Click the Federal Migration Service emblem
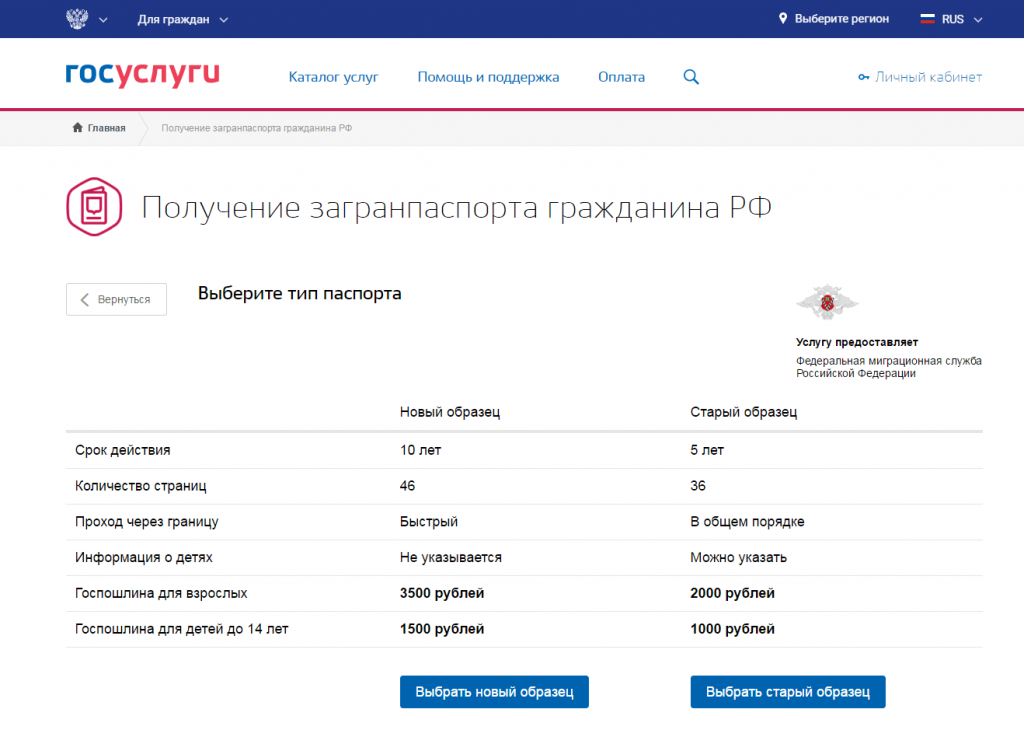The width and height of the screenshot is (1024, 730). pyautogui.click(x=827, y=302)
